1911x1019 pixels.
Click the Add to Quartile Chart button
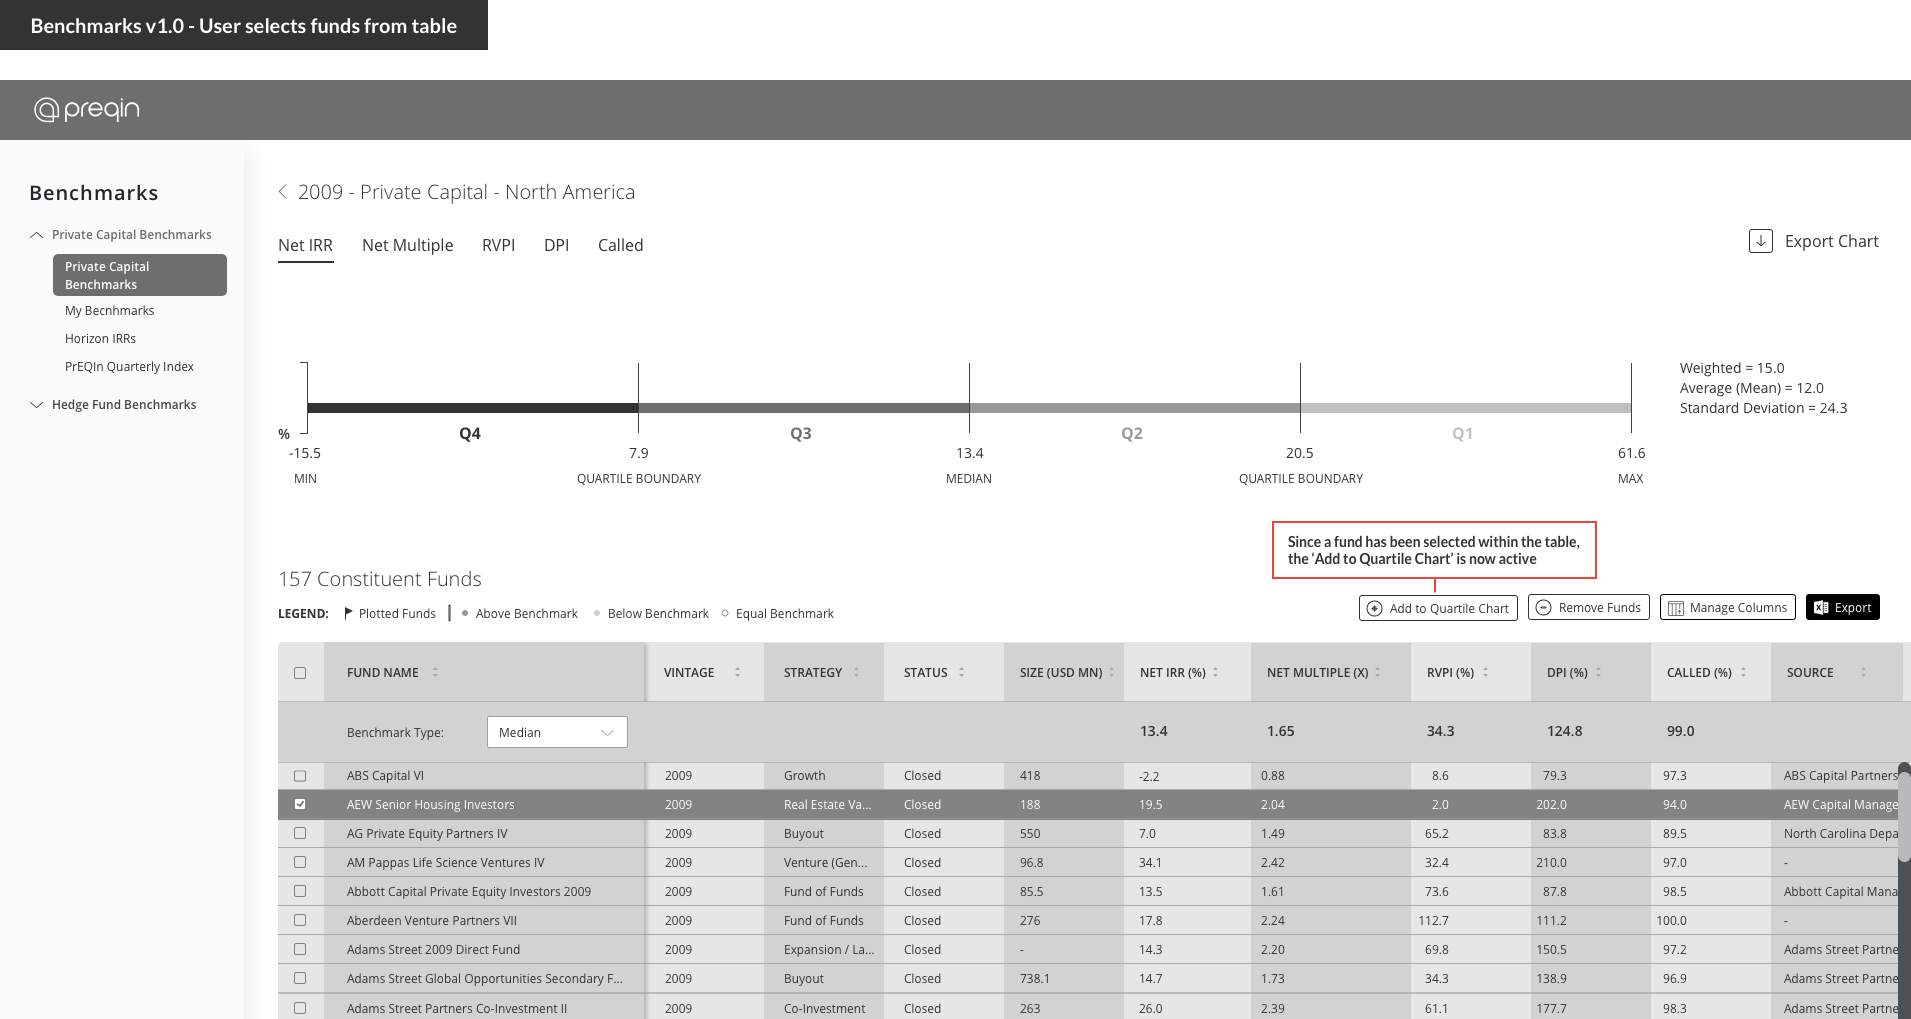pos(1438,608)
